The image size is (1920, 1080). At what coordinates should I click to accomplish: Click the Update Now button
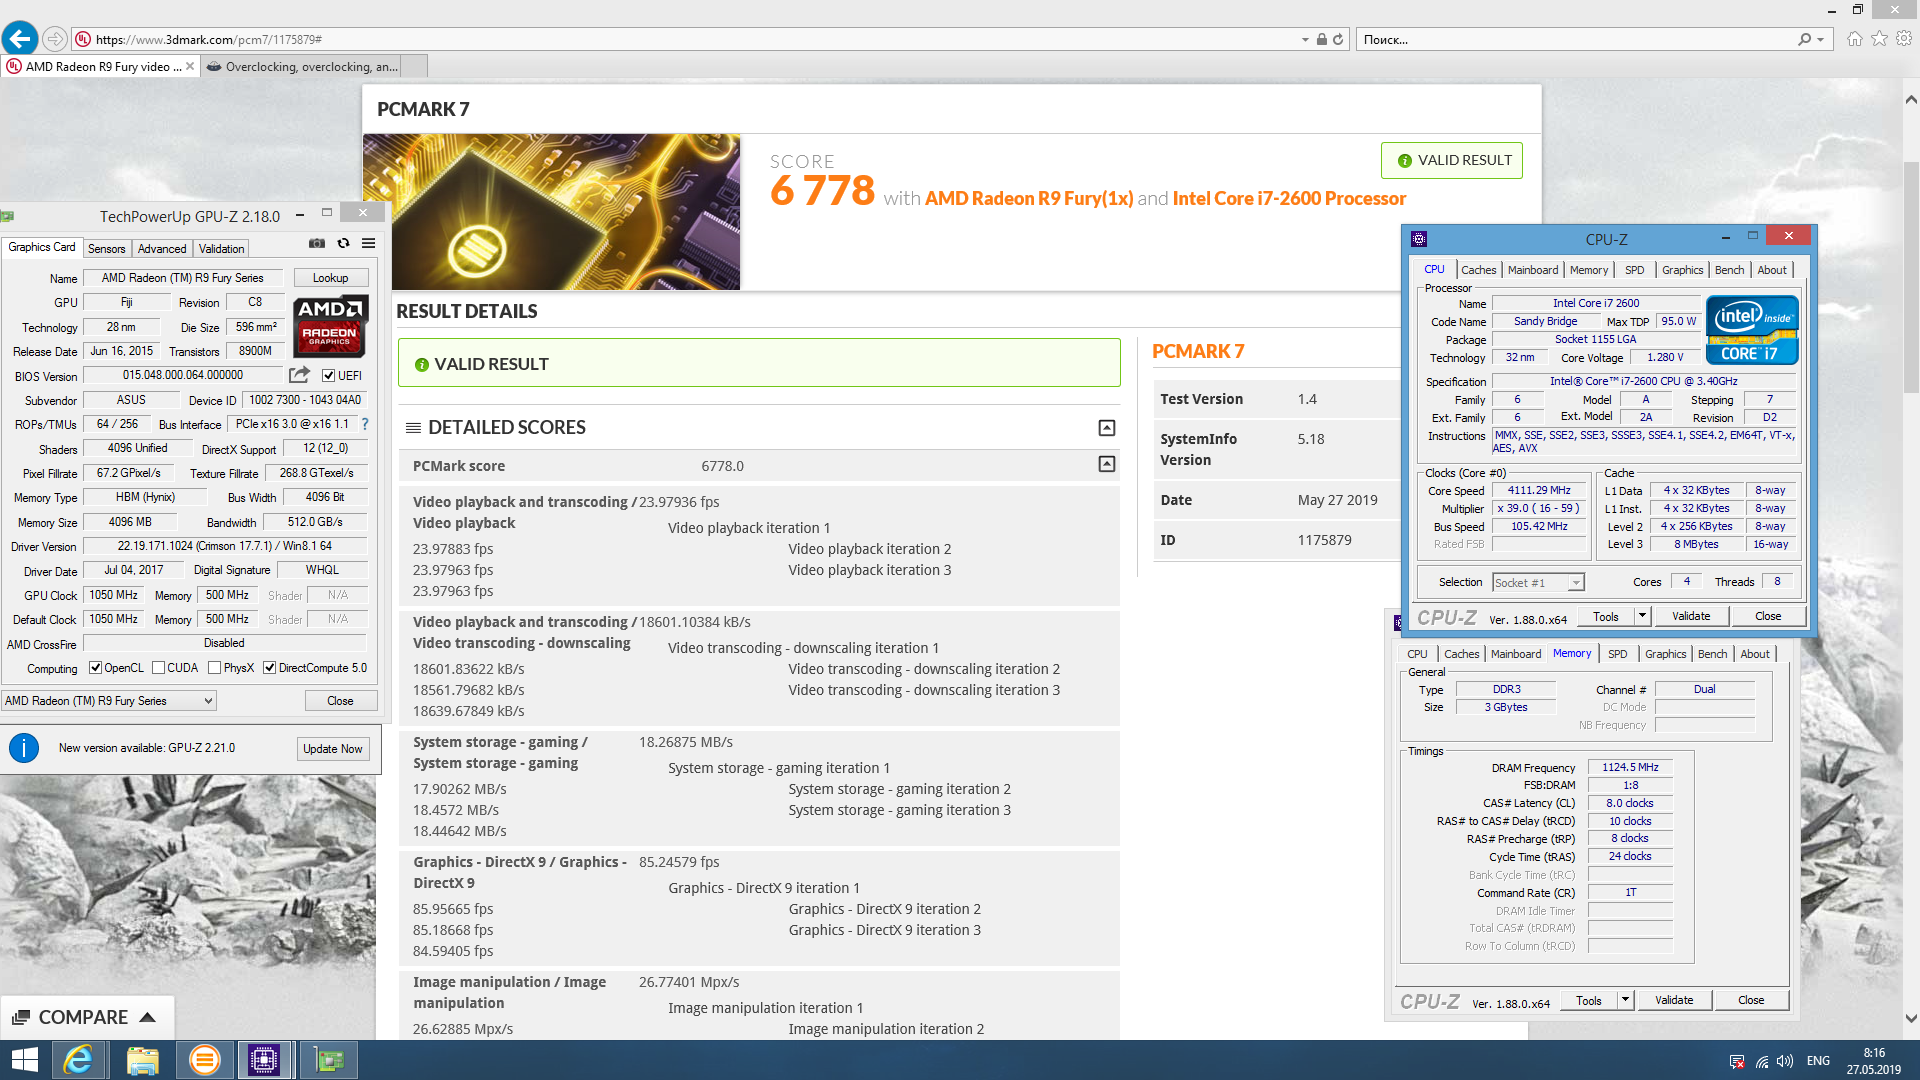333,749
